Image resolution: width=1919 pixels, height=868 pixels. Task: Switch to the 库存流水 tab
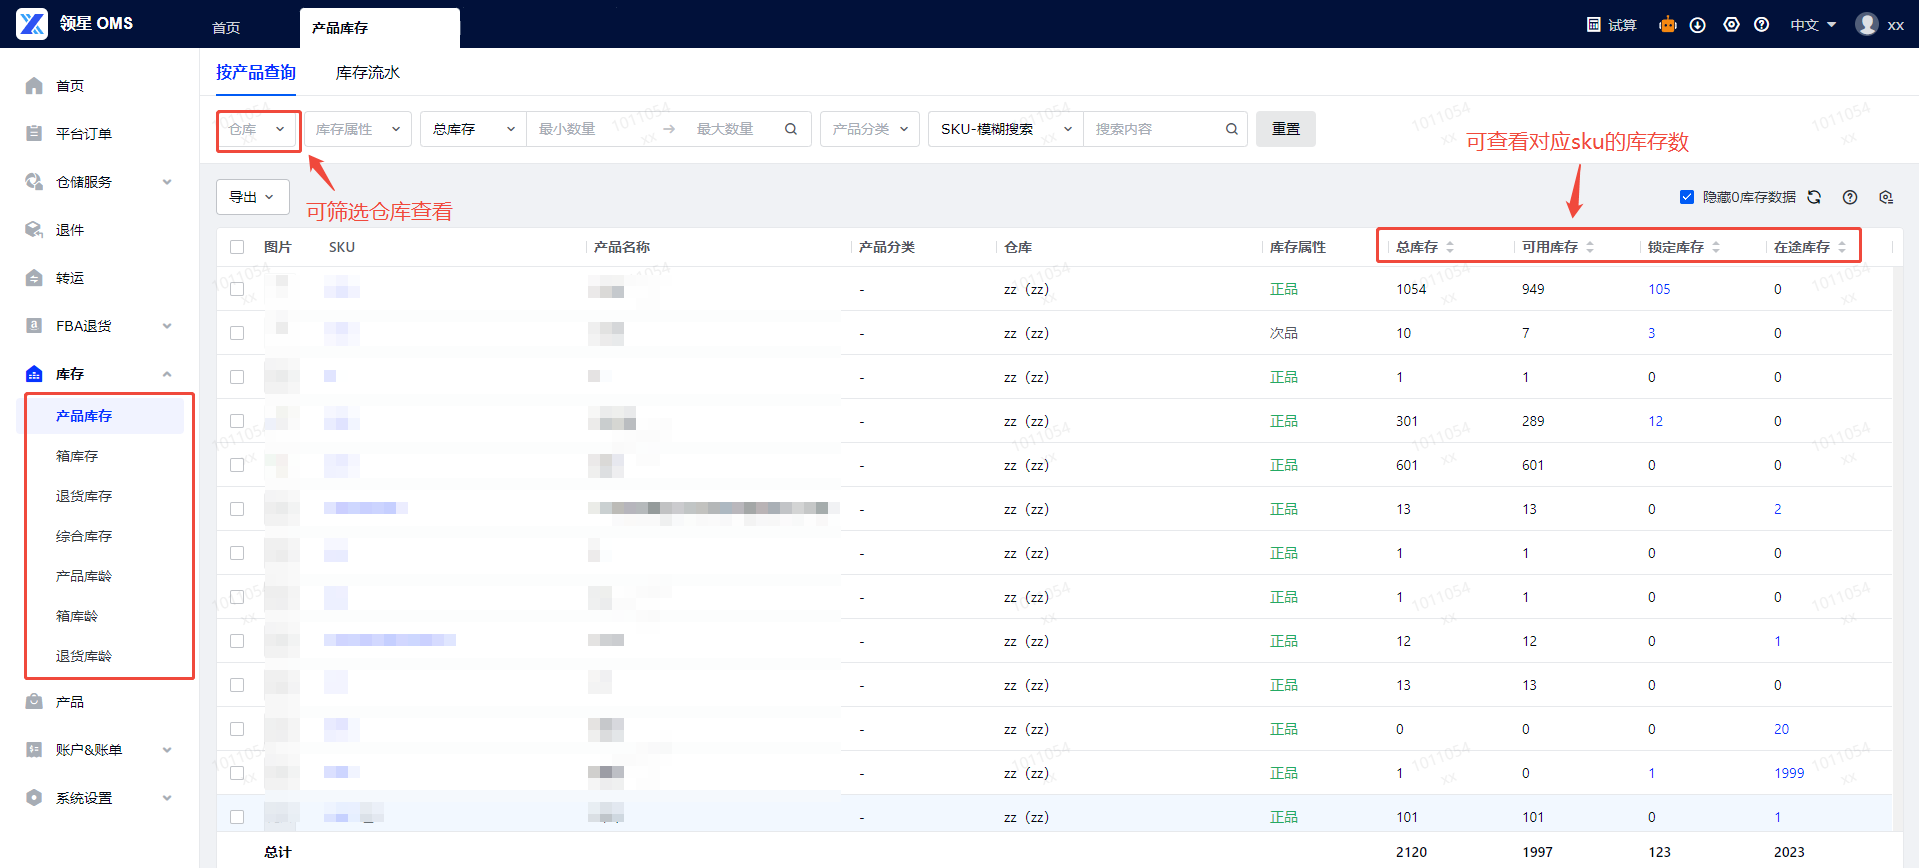pos(368,72)
